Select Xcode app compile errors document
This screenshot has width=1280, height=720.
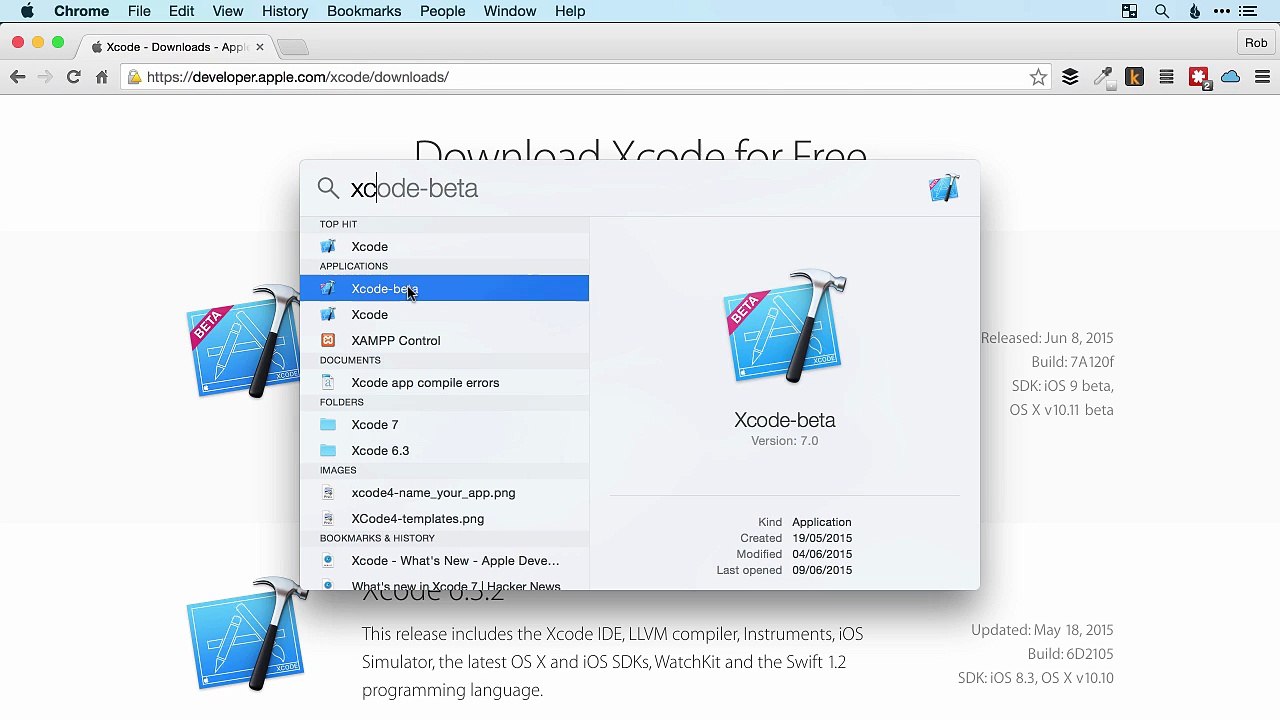pos(444,382)
